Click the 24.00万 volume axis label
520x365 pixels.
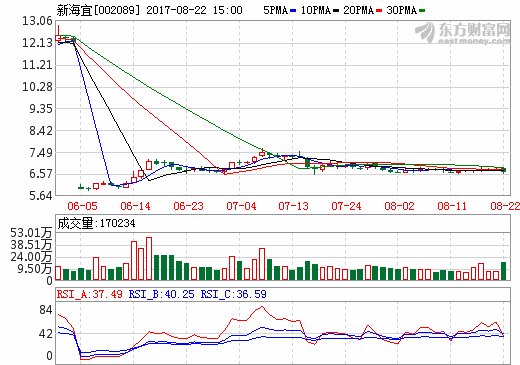31,257
